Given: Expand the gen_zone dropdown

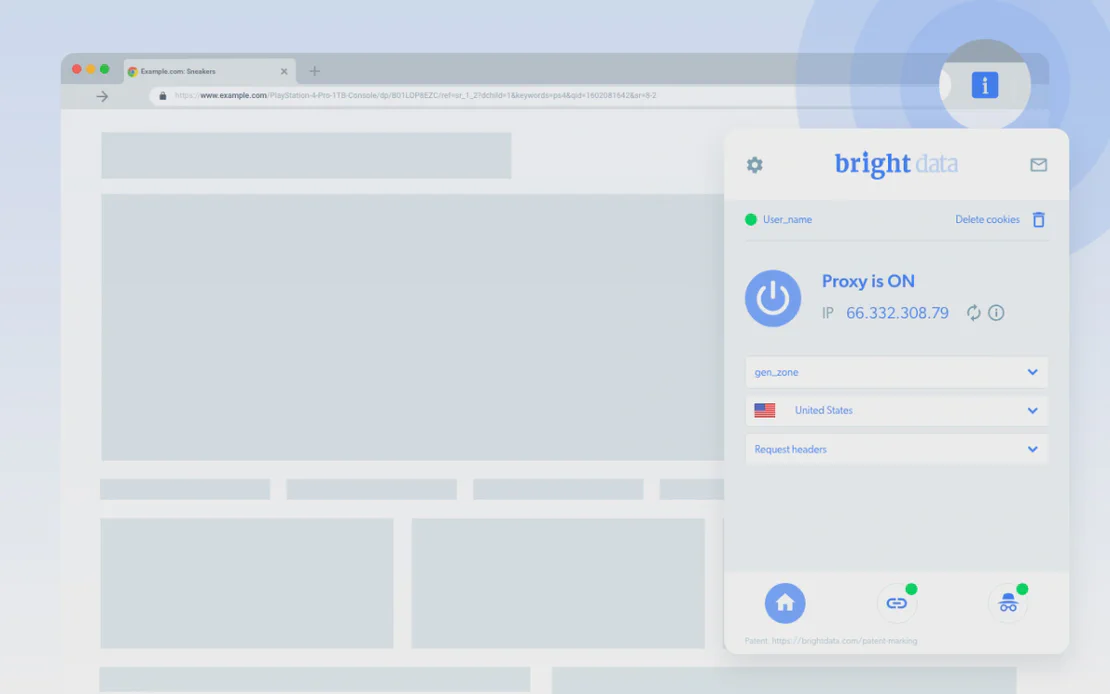Looking at the screenshot, I should tap(896, 372).
